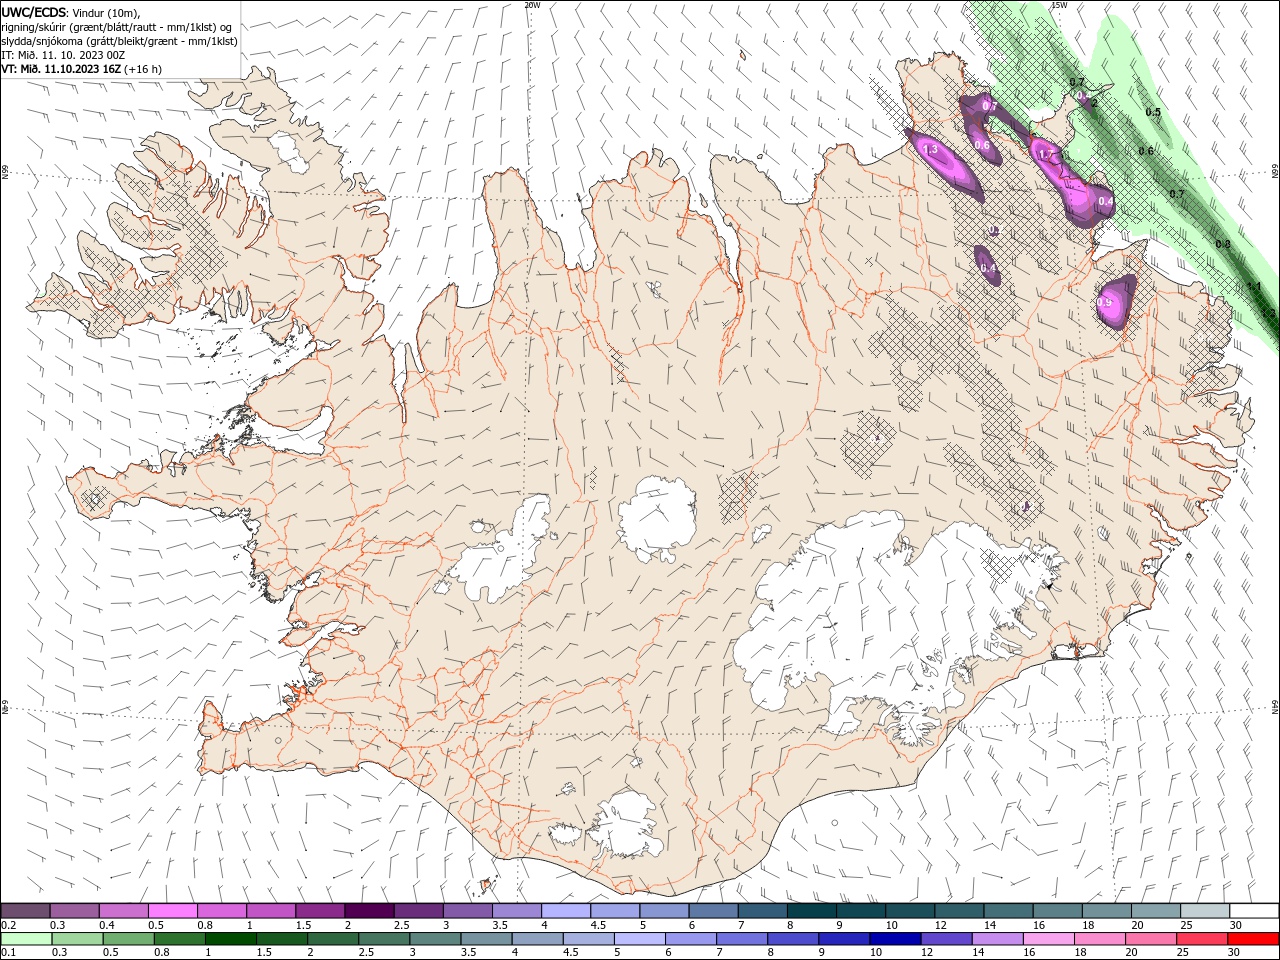
Task: Select the 'VT: Mið. 11.10.2023 16Z' line
Action: (x=60, y=69)
